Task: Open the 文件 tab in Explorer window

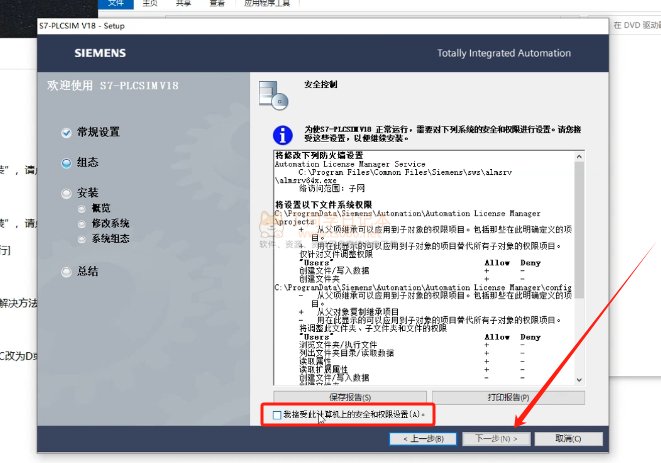Action: pyautogui.click(x=116, y=3)
